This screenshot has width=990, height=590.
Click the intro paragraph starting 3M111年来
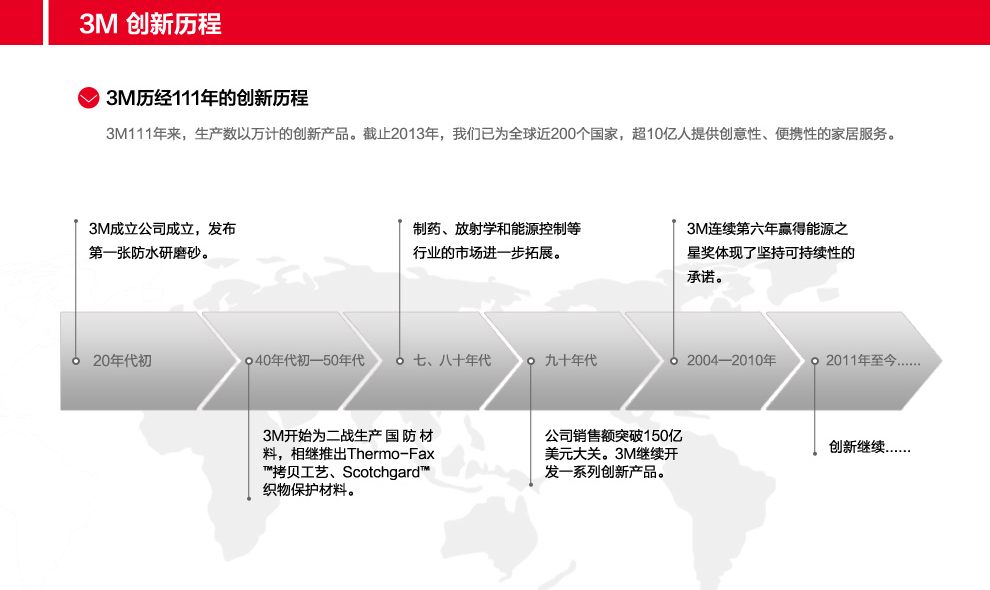click(x=501, y=134)
